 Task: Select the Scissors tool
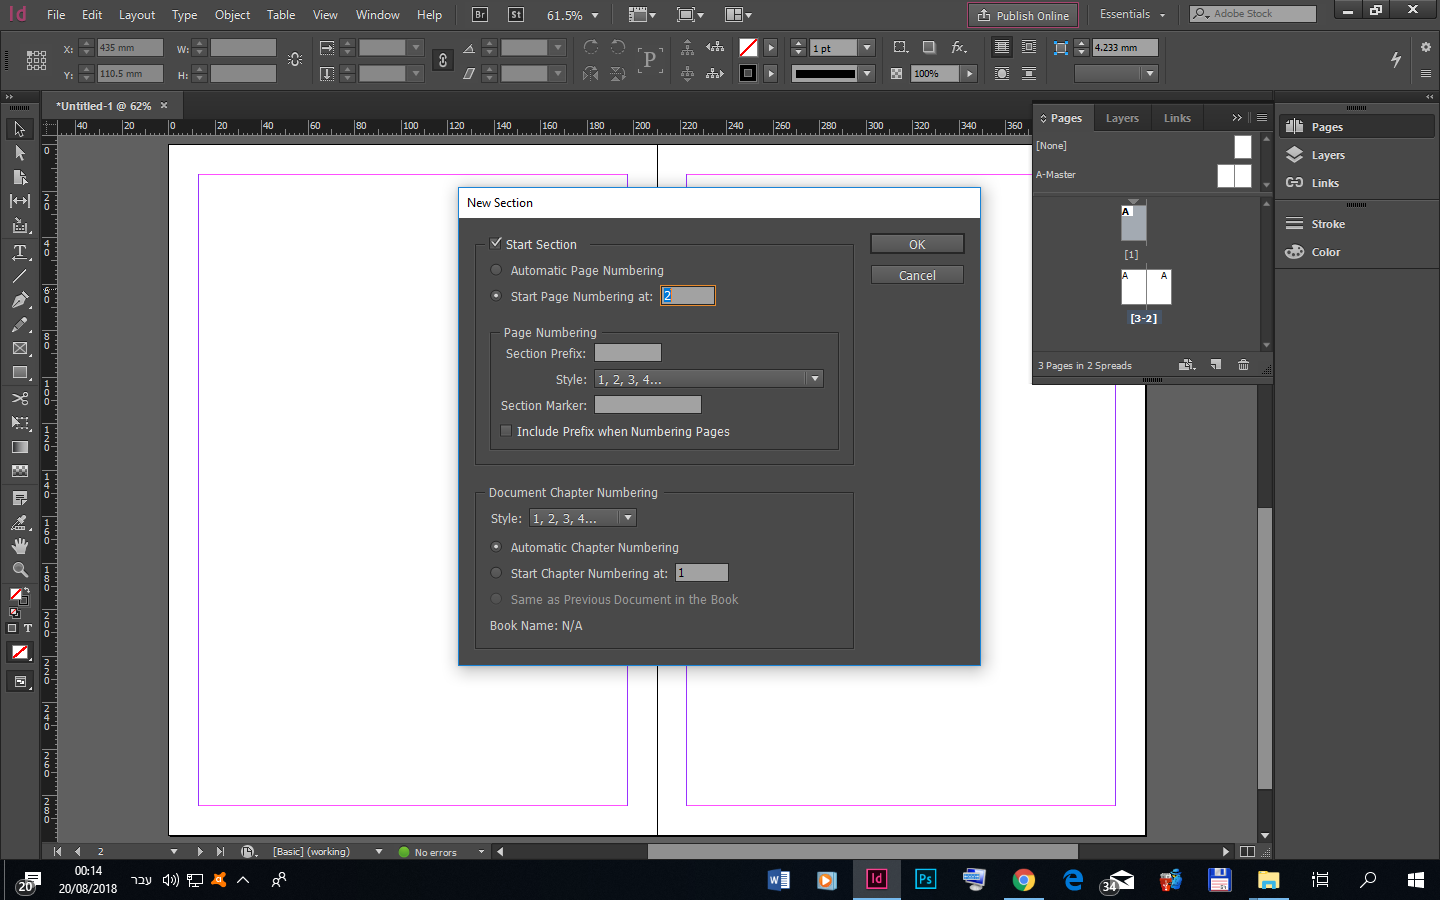19,398
